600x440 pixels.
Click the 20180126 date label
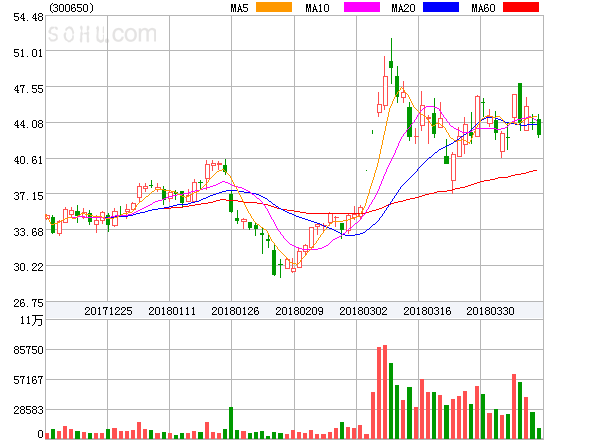point(235,311)
